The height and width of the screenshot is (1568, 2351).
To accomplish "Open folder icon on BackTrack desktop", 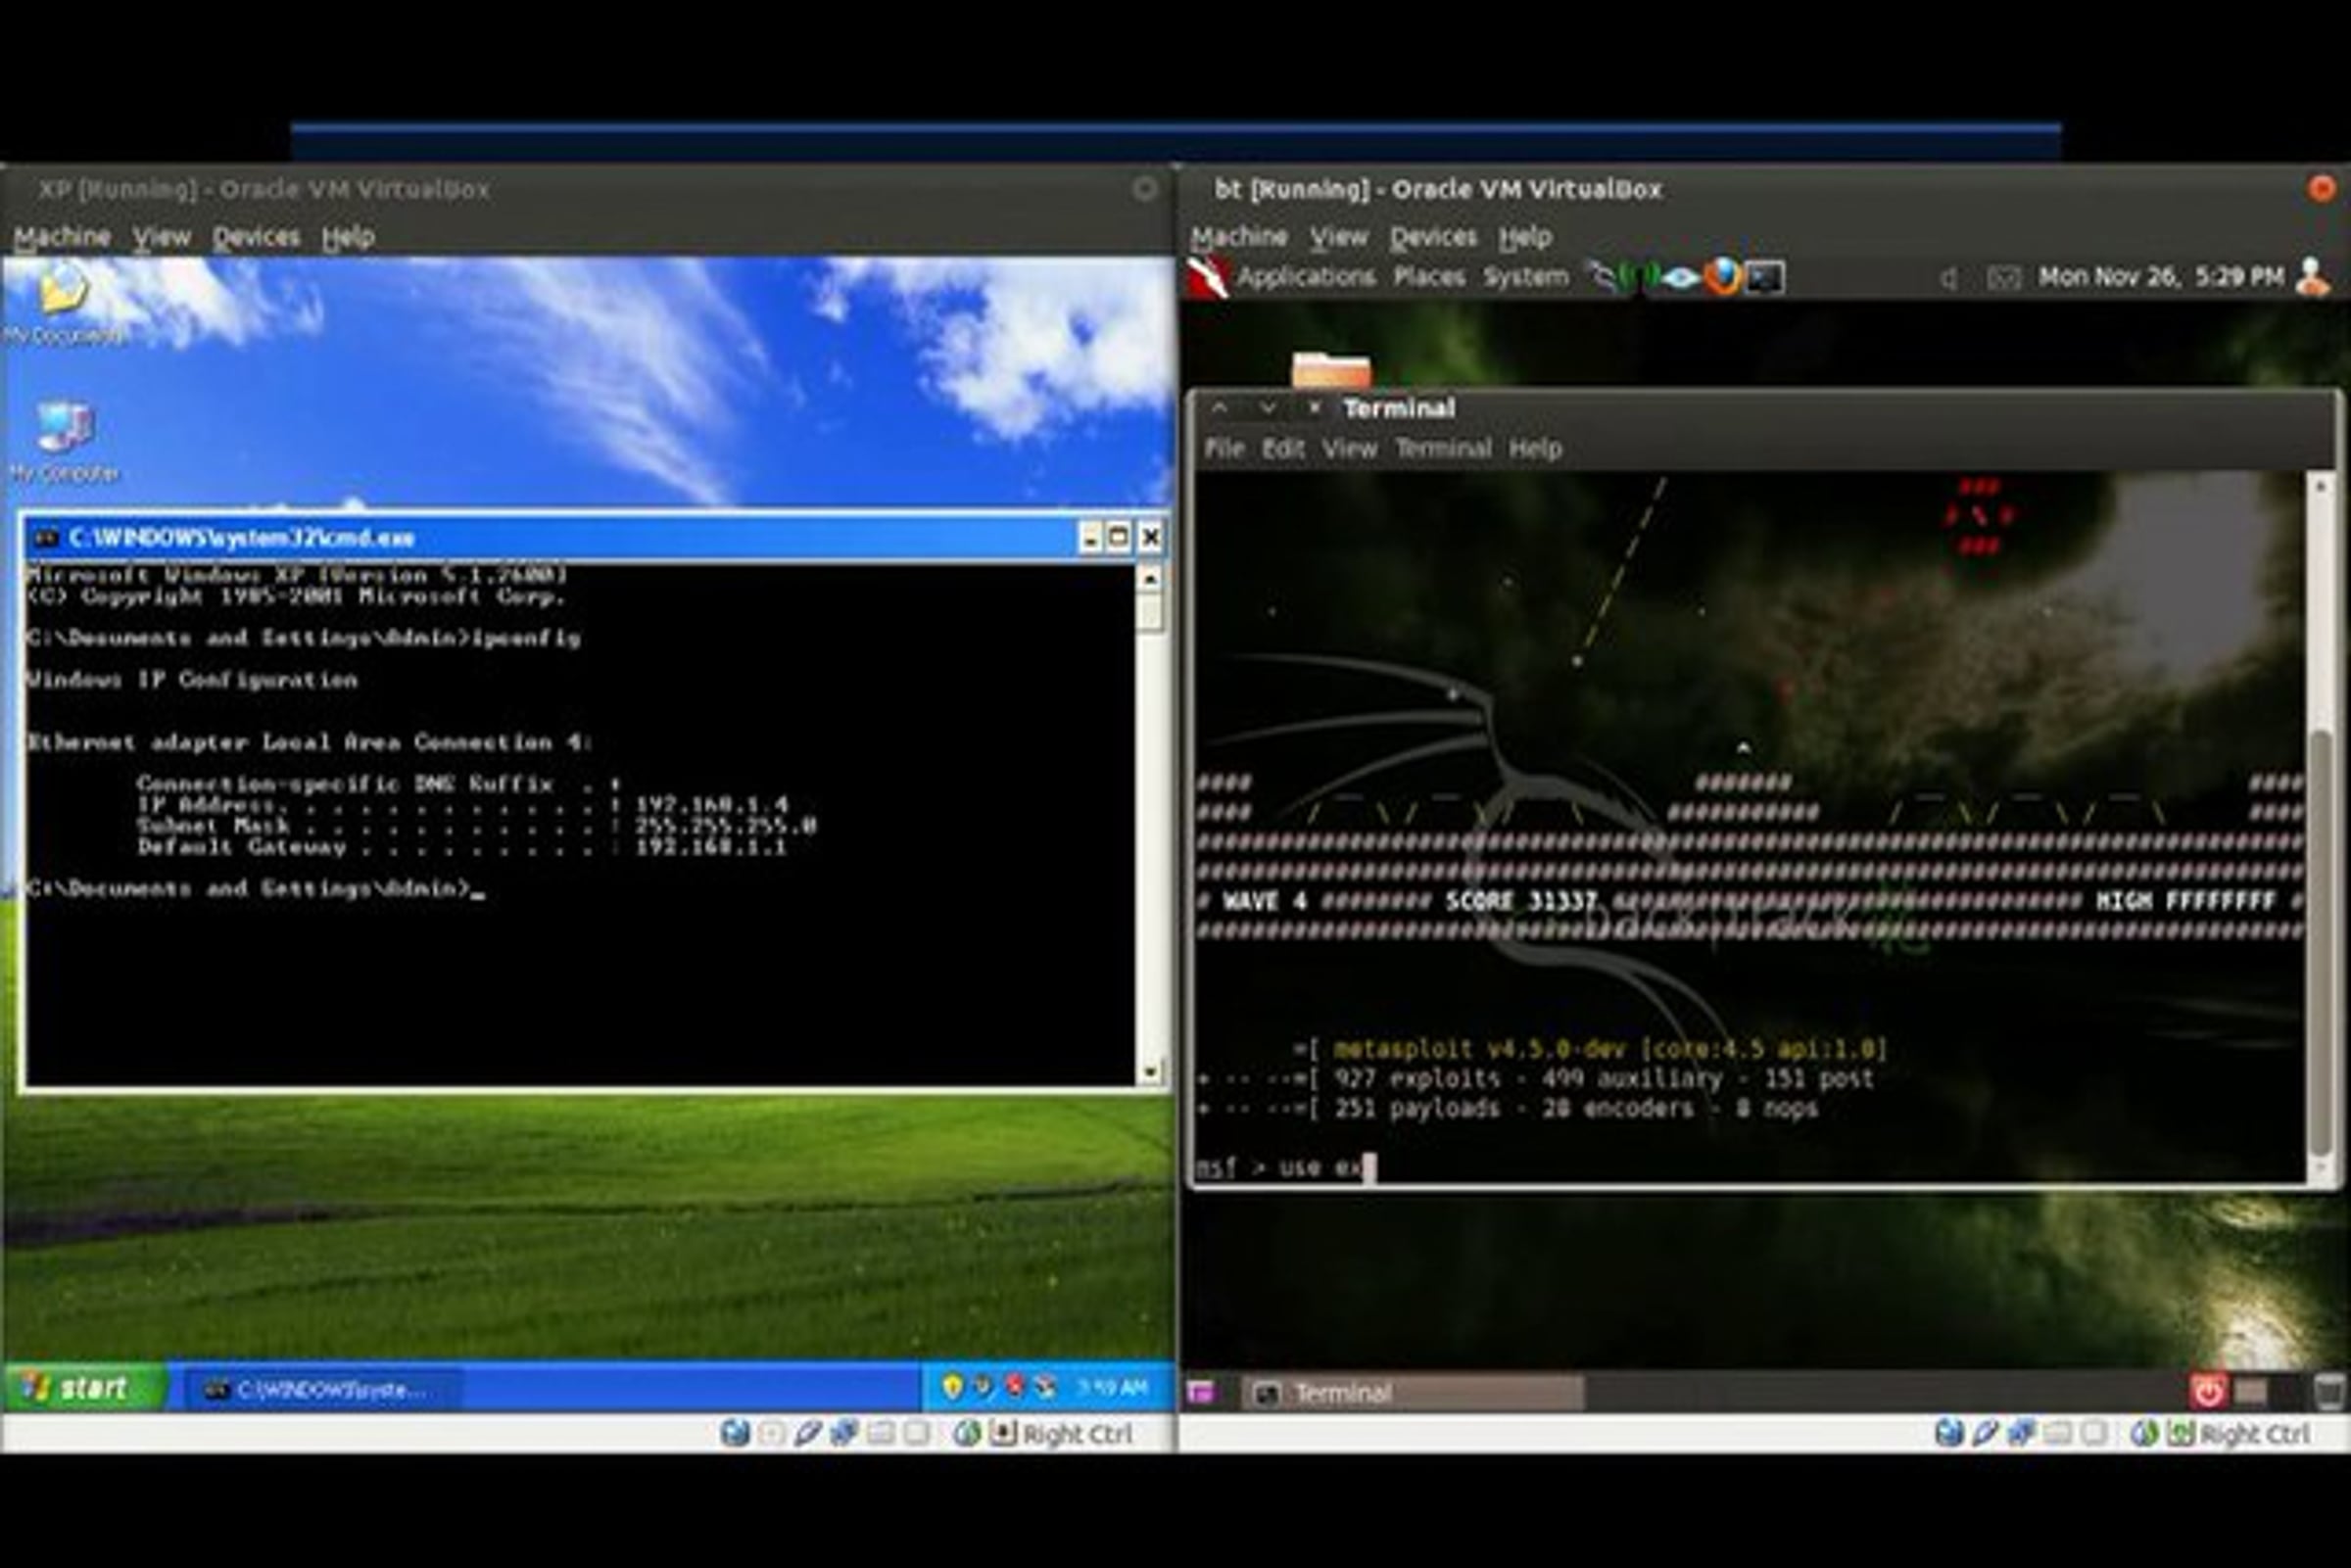I will tap(1331, 370).
